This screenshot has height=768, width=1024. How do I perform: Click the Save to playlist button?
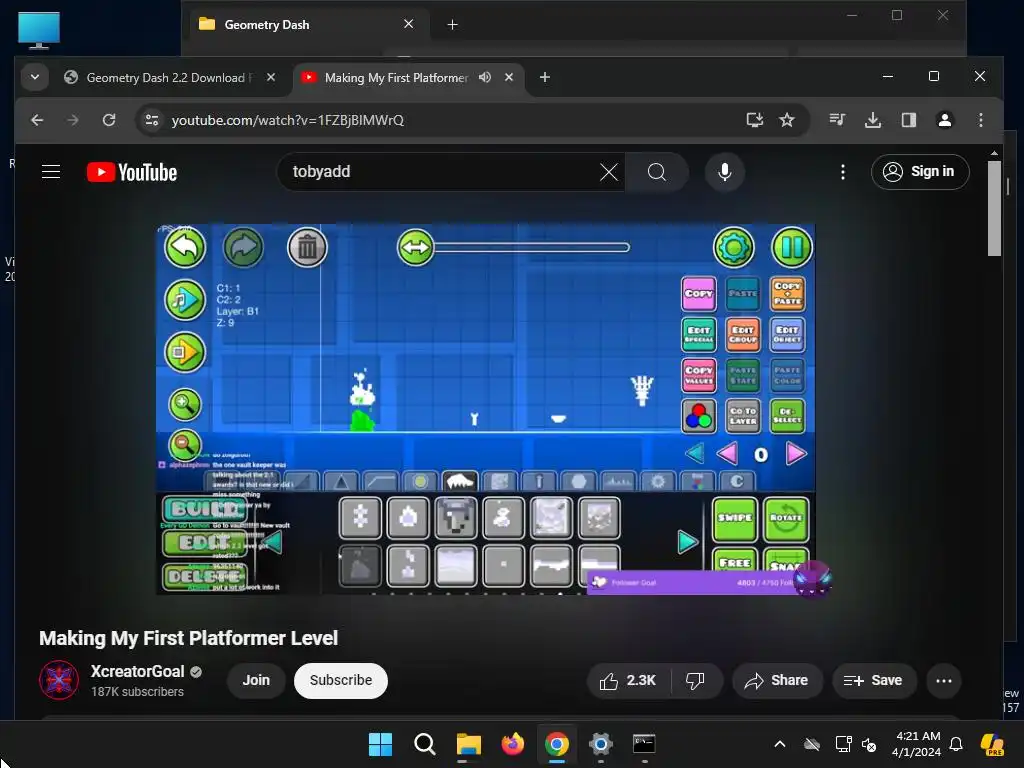coord(873,680)
